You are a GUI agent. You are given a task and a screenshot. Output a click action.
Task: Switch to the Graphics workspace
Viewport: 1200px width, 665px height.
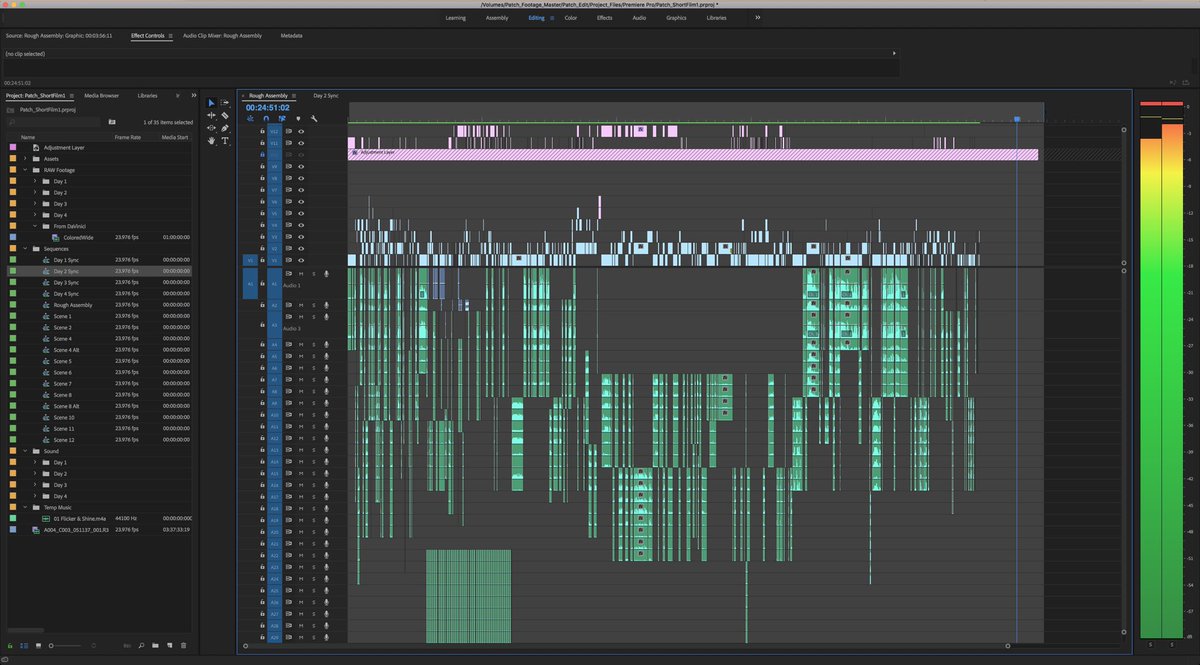pyautogui.click(x=676, y=17)
